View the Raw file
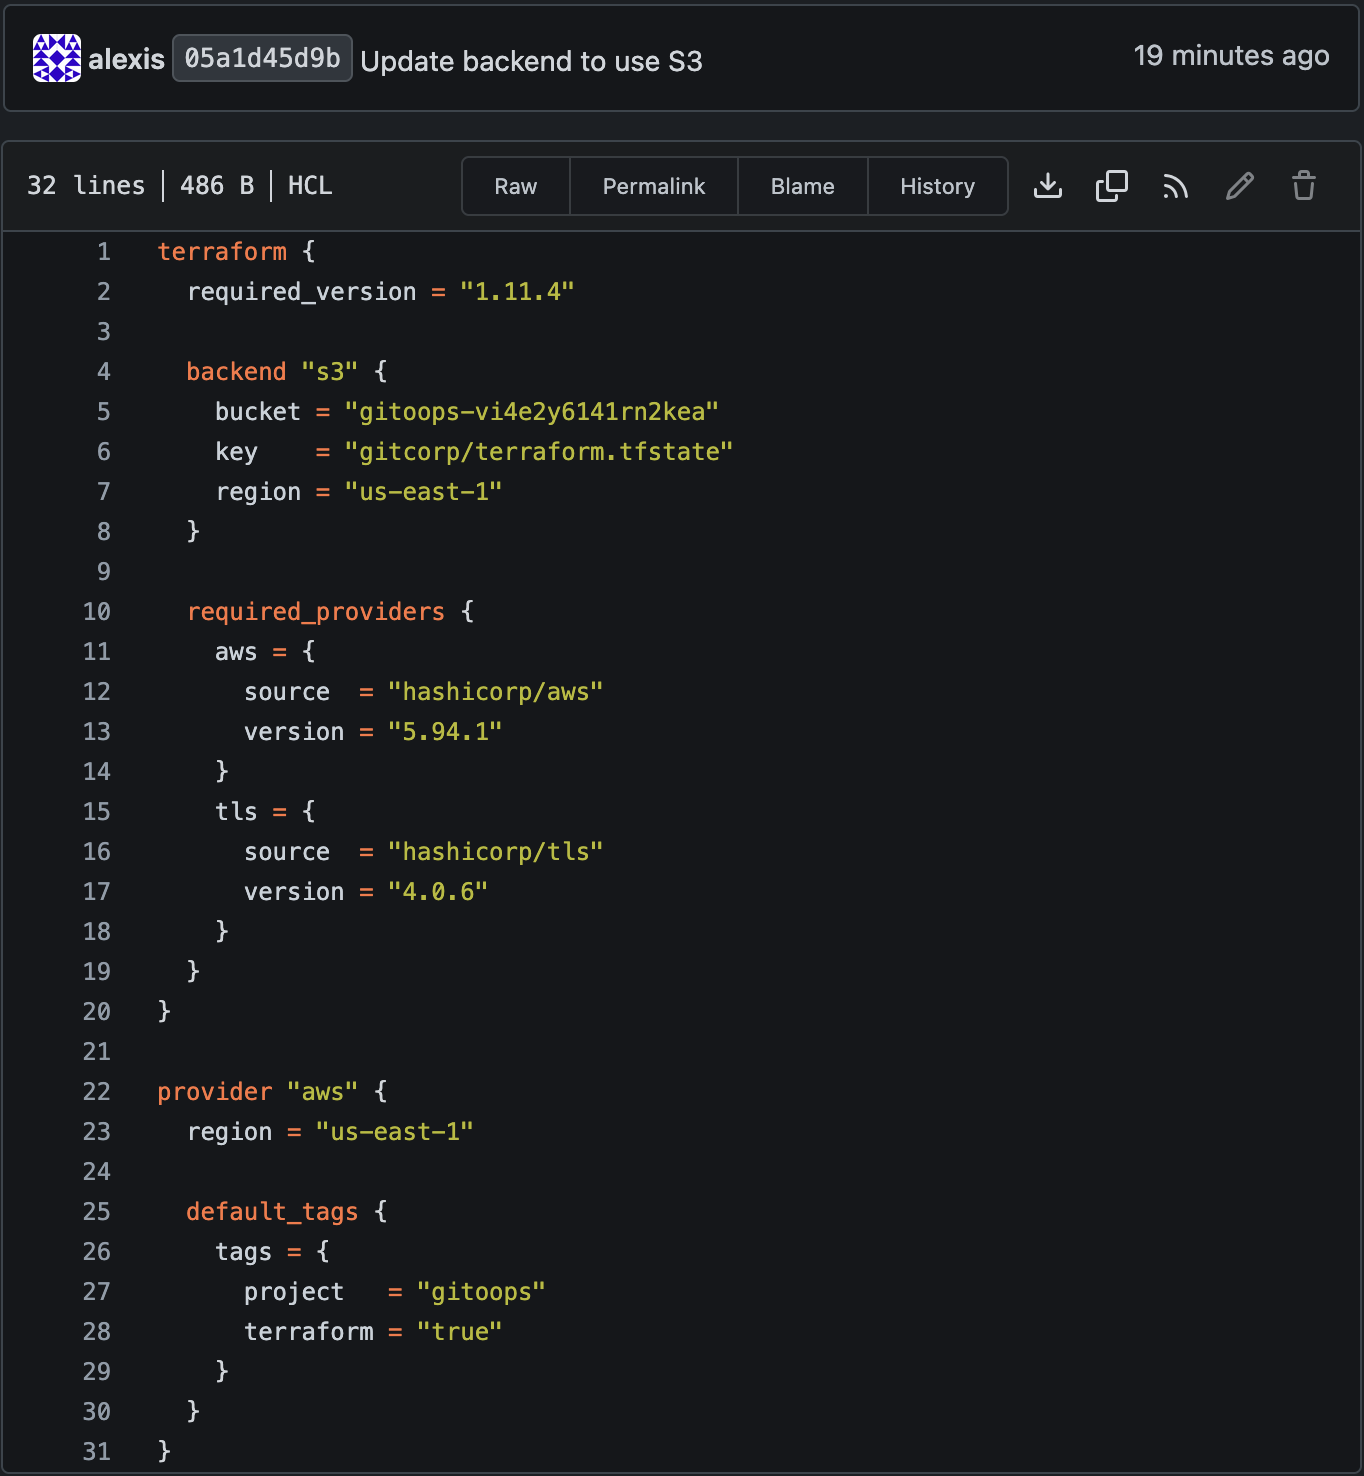This screenshot has width=1364, height=1476. point(516,186)
